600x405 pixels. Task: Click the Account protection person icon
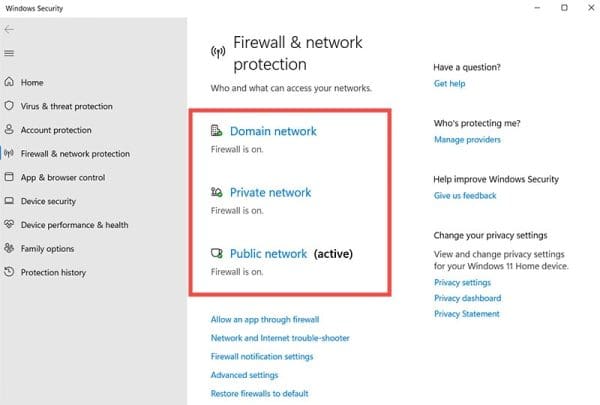(x=9, y=129)
